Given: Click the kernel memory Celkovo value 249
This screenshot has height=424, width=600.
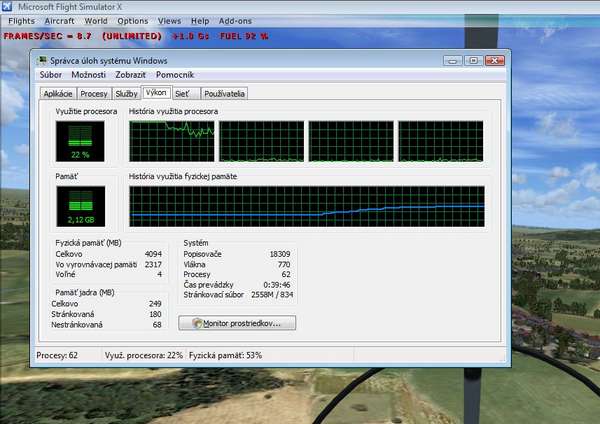Looking at the screenshot, I should click(155, 303).
